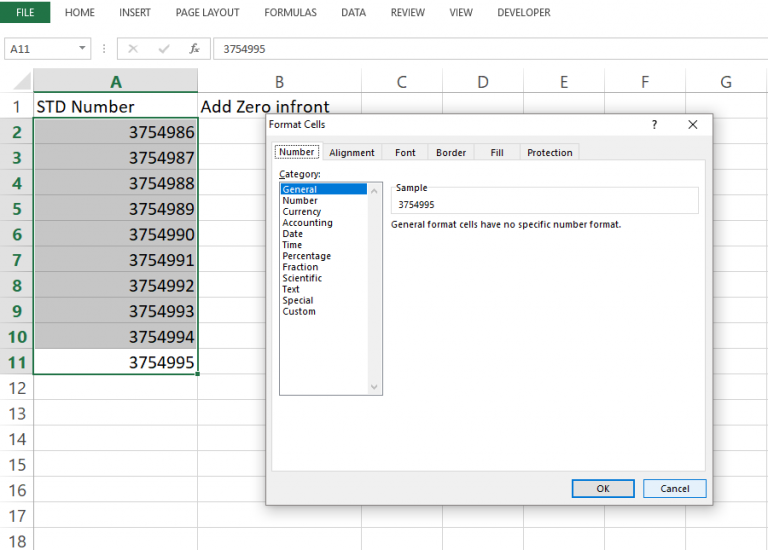Close the Format Cells dialog with X
This screenshot has height=550, width=768.
[x=693, y=124]
